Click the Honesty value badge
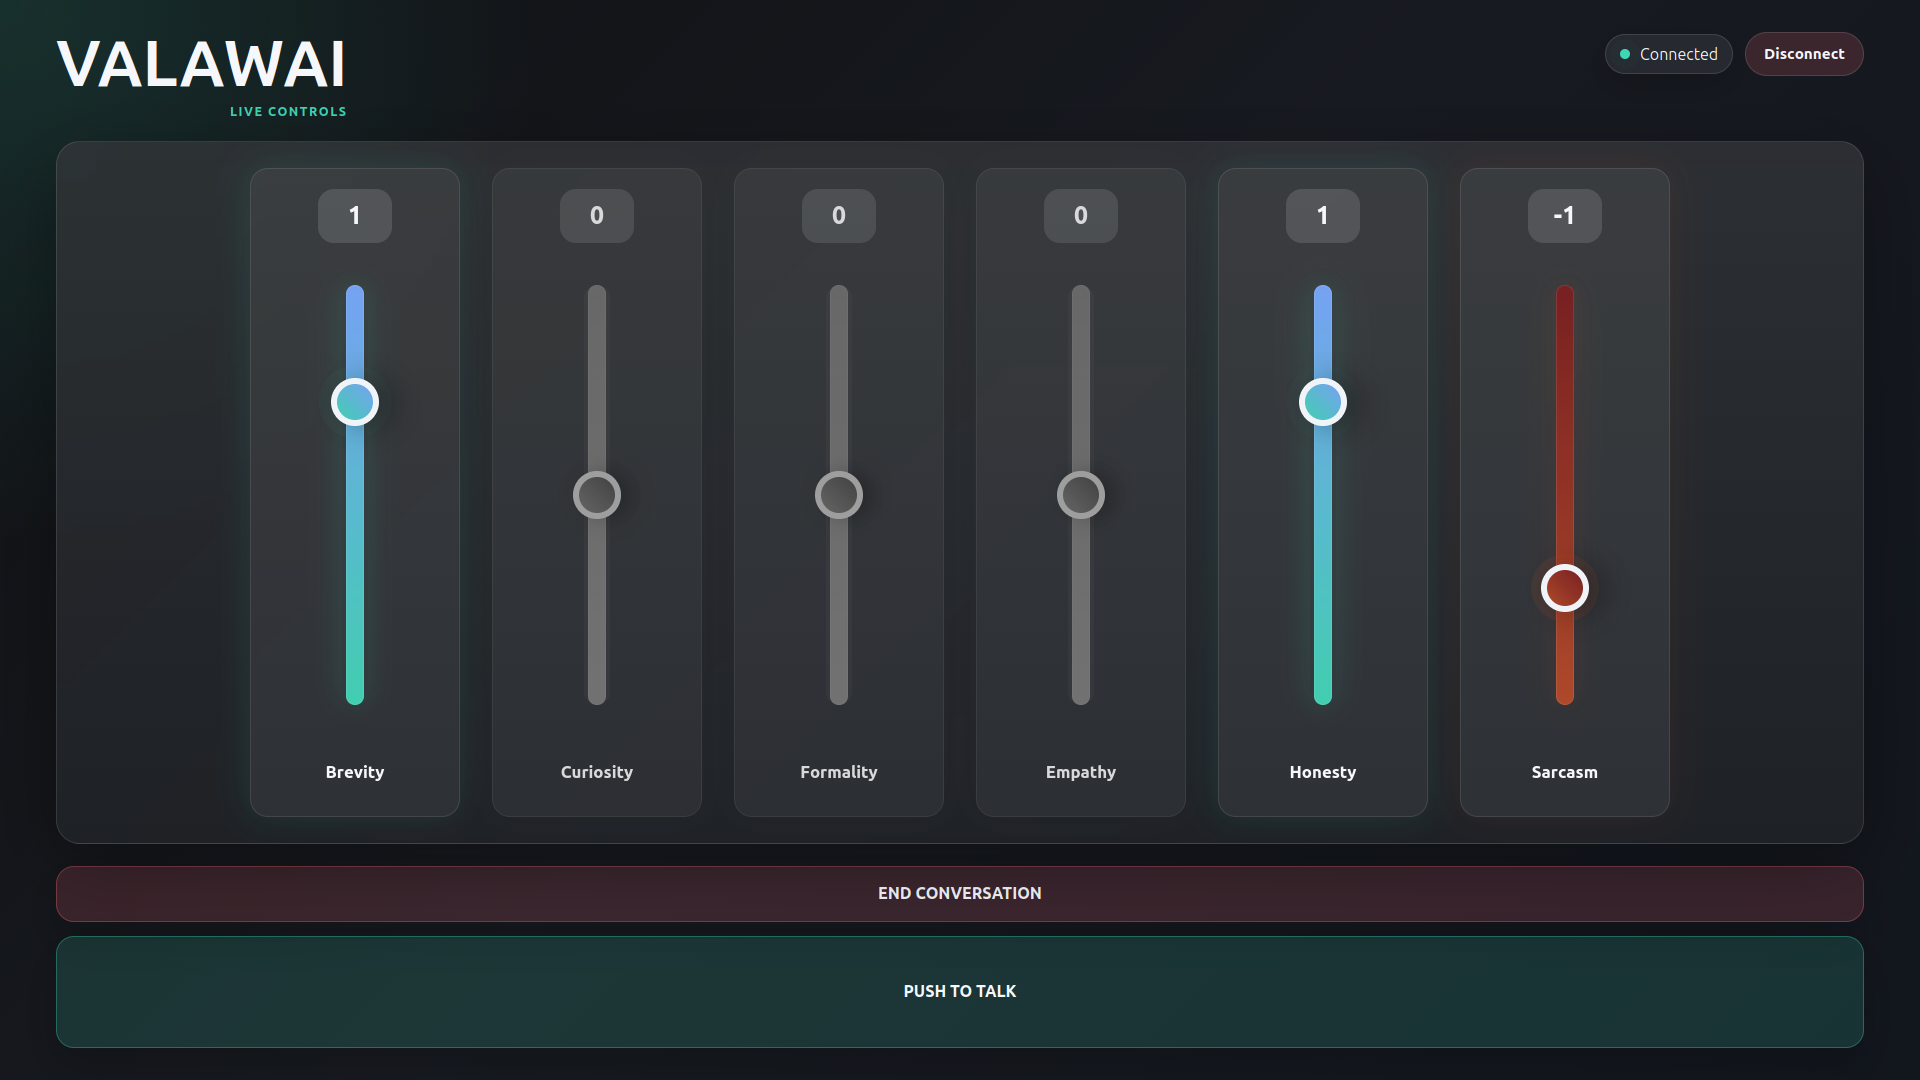 point(1323,216)
